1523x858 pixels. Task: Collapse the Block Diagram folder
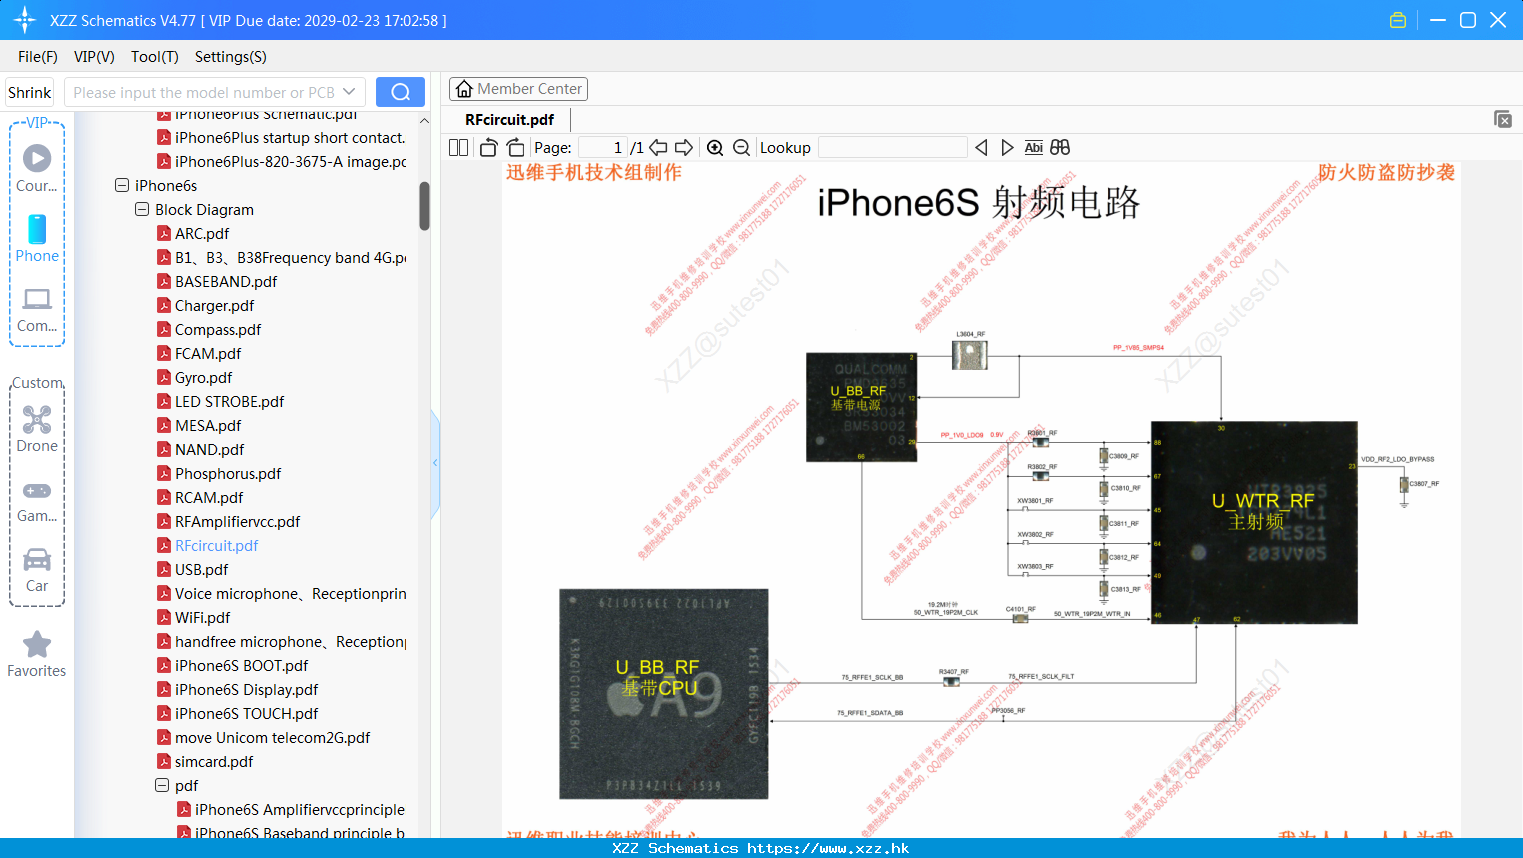point(142,209)
